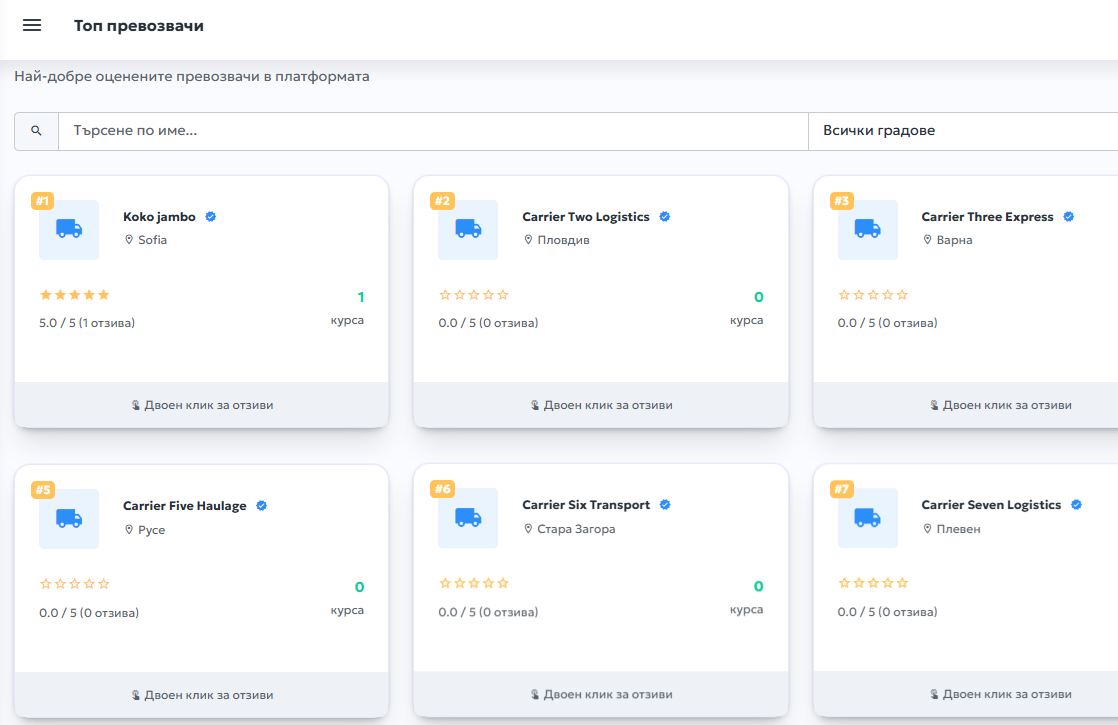The image size is (1118, 725).
Task: Click the Carrier Two Logistics name
Action: (x=586, y=217)
